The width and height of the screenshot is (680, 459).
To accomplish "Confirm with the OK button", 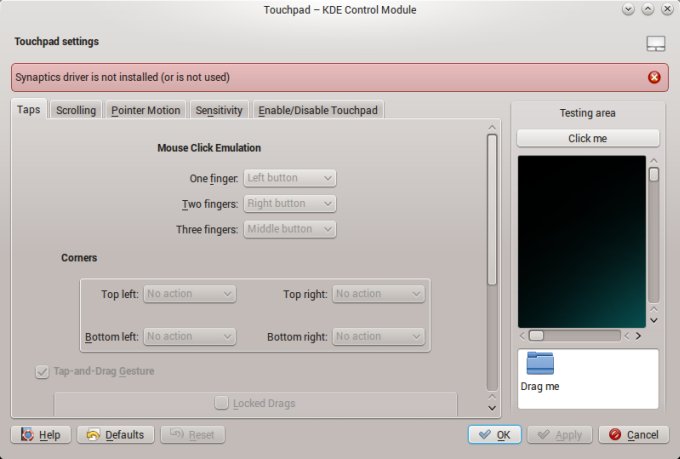I will [494, 435].
